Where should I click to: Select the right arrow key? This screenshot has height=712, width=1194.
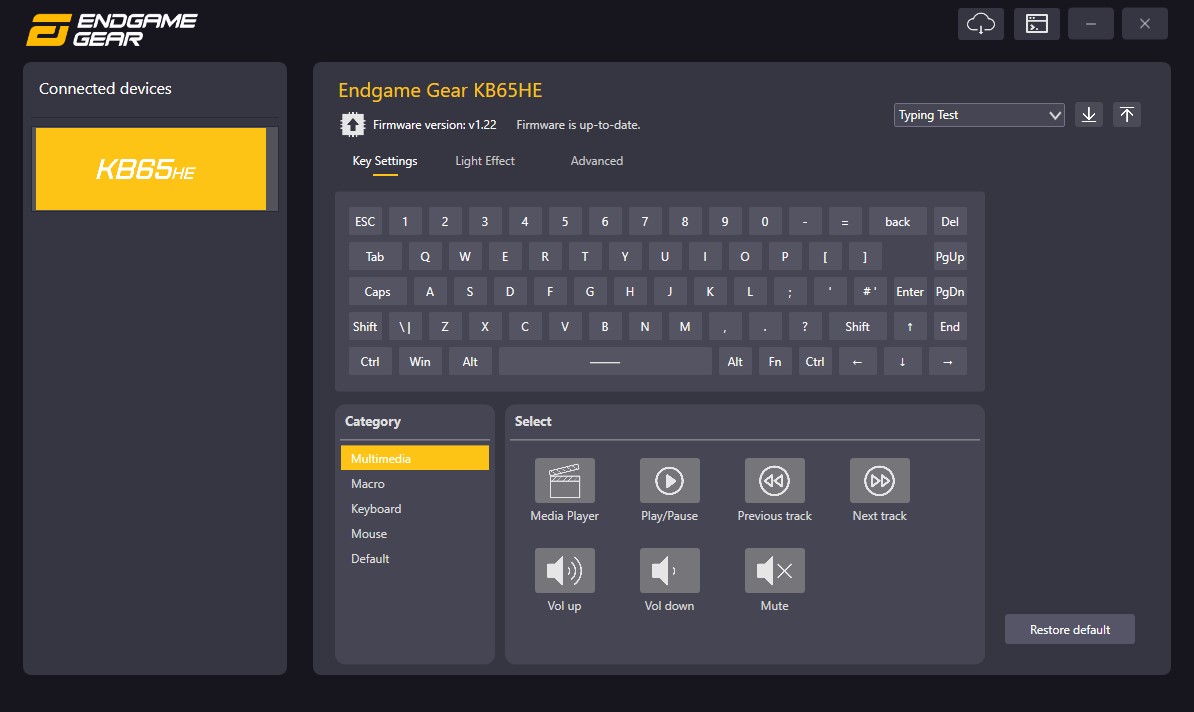(947, 362)
